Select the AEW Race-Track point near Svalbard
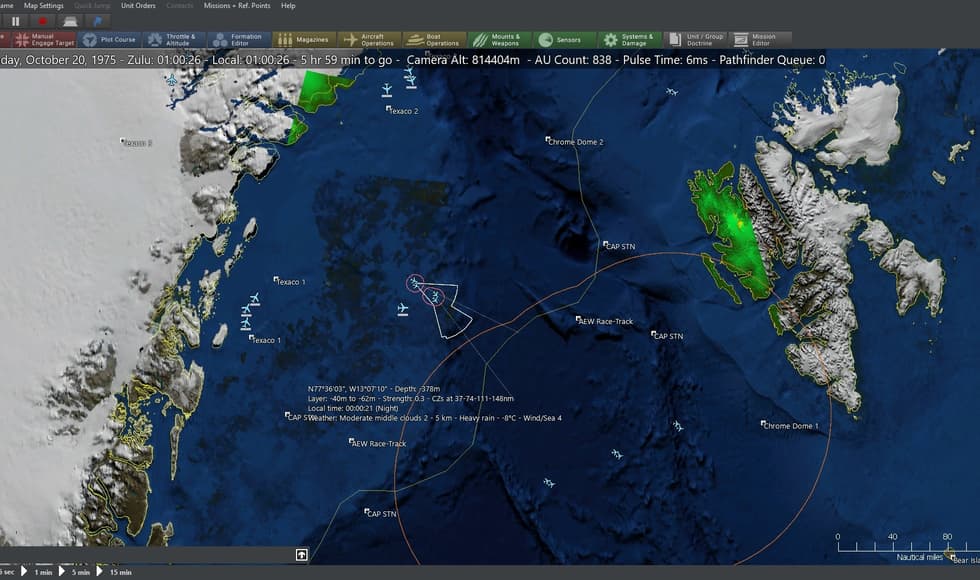This screenshot has height=580, width=980. [604, 321]
